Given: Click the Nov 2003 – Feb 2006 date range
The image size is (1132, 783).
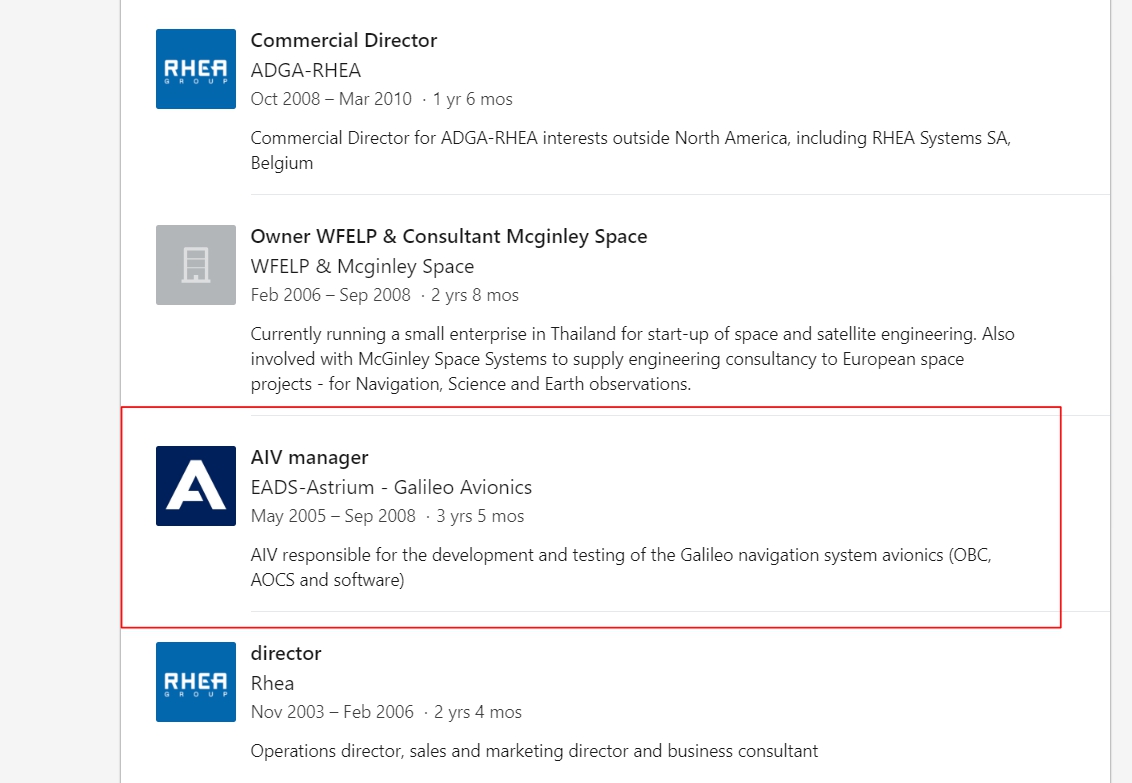Looking at the screenshot, I should coord(332,712).
